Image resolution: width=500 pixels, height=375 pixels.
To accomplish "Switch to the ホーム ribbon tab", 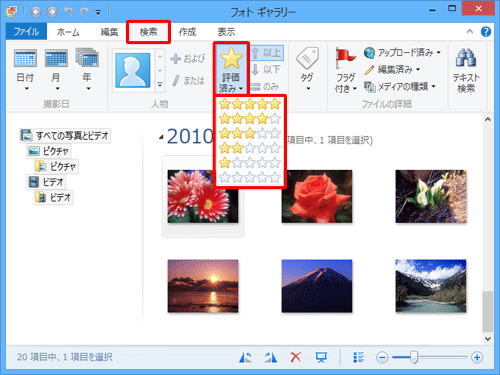I will pos(68,32).
